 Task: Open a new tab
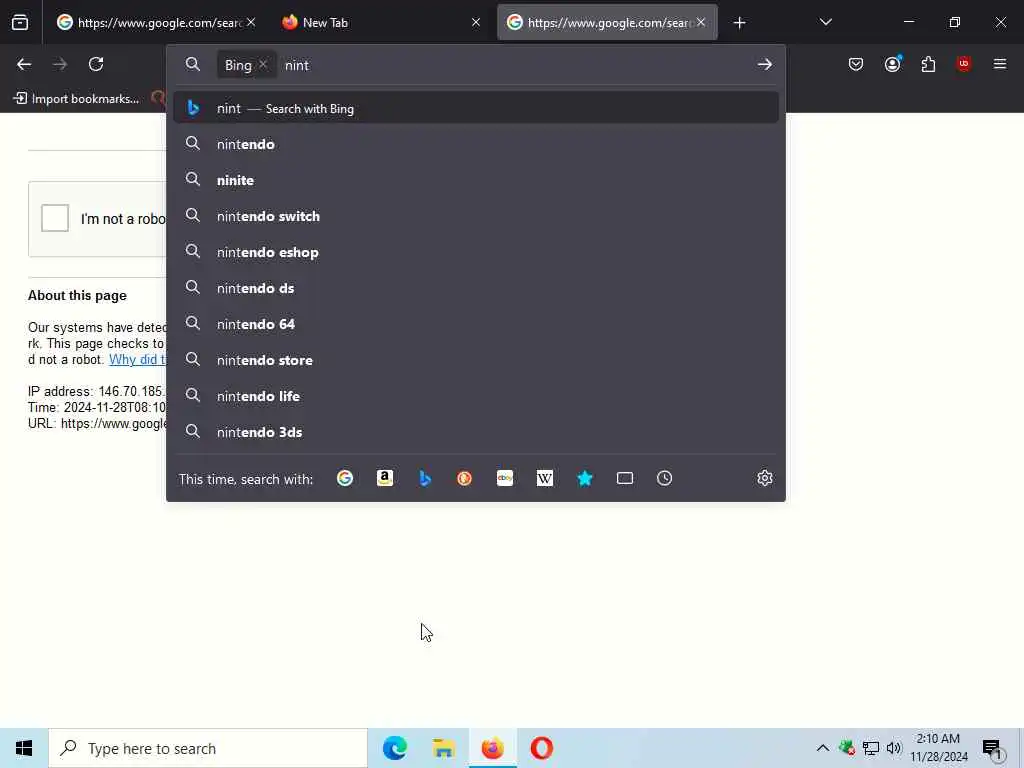coord(739,23)
